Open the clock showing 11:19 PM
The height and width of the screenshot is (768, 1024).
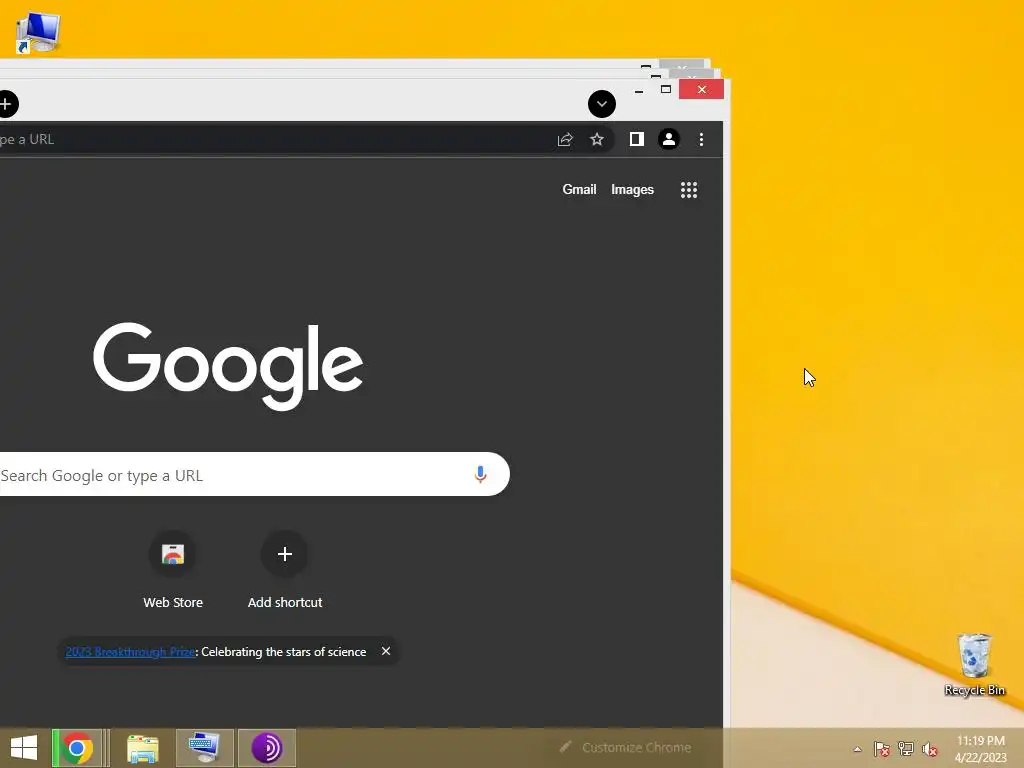(980, 748)
